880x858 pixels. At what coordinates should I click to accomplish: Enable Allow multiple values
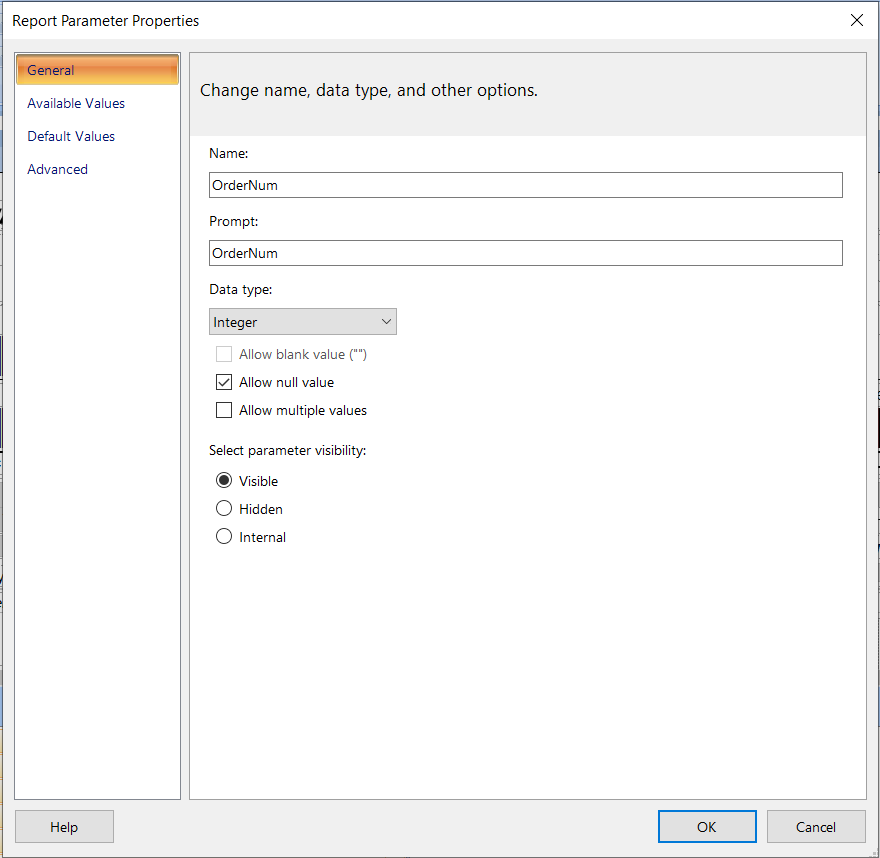(224, 410)
